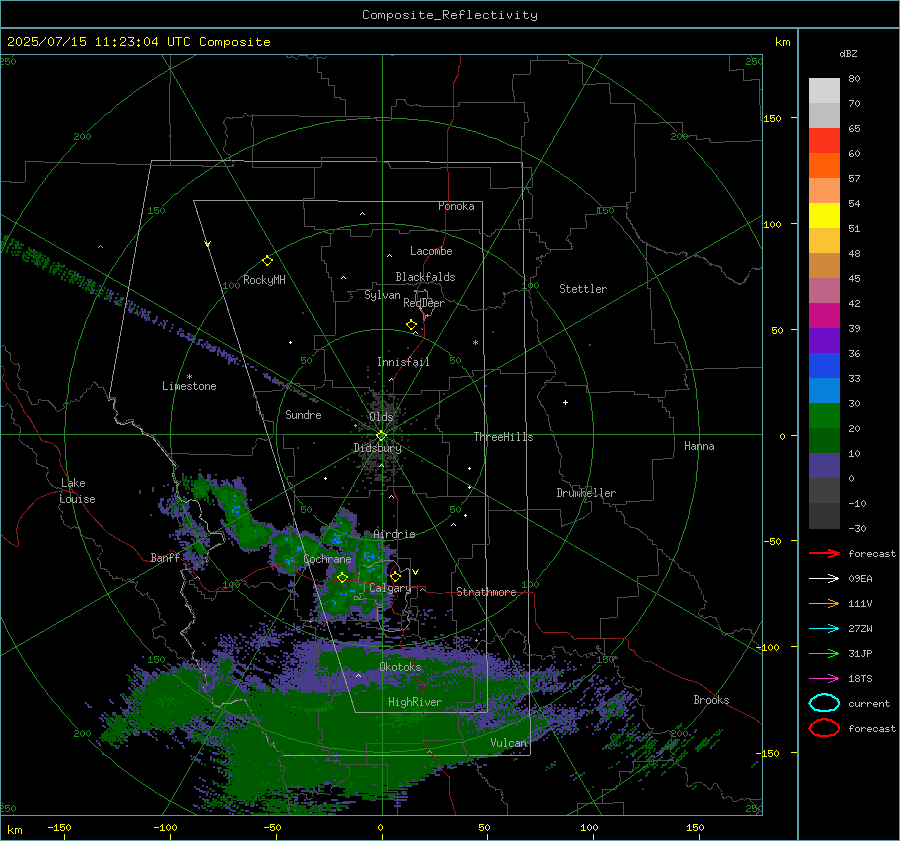900x841 pixels.
Task: Click the 100 tick on bottom axis
Action: tap(589, 827)
